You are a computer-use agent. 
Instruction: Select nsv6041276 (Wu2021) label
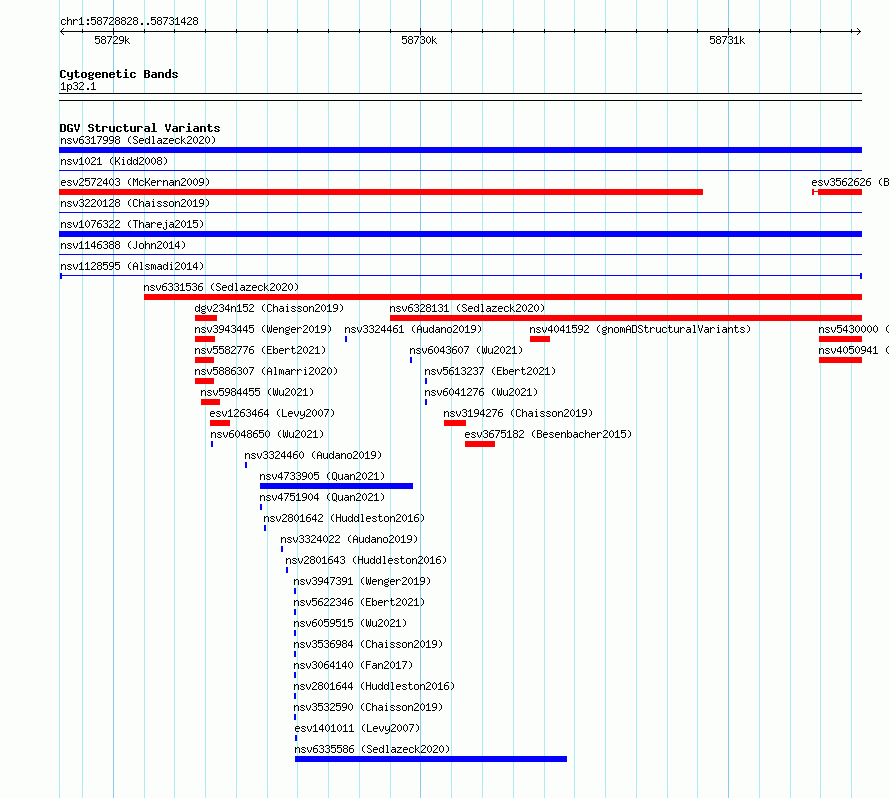(481, 392)
